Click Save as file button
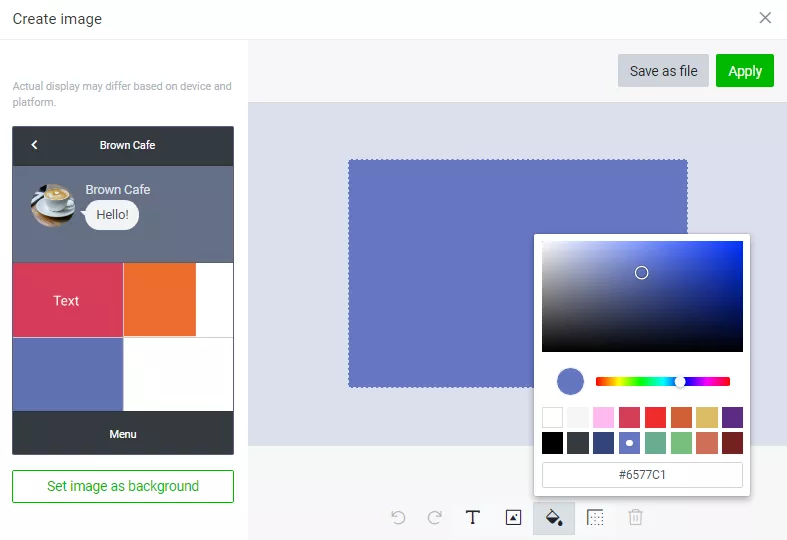This screenshot has width=787, height=540. tap(663, 71)
